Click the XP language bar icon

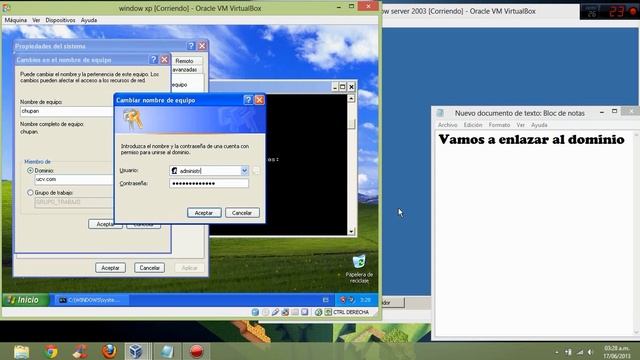point(326,300)
